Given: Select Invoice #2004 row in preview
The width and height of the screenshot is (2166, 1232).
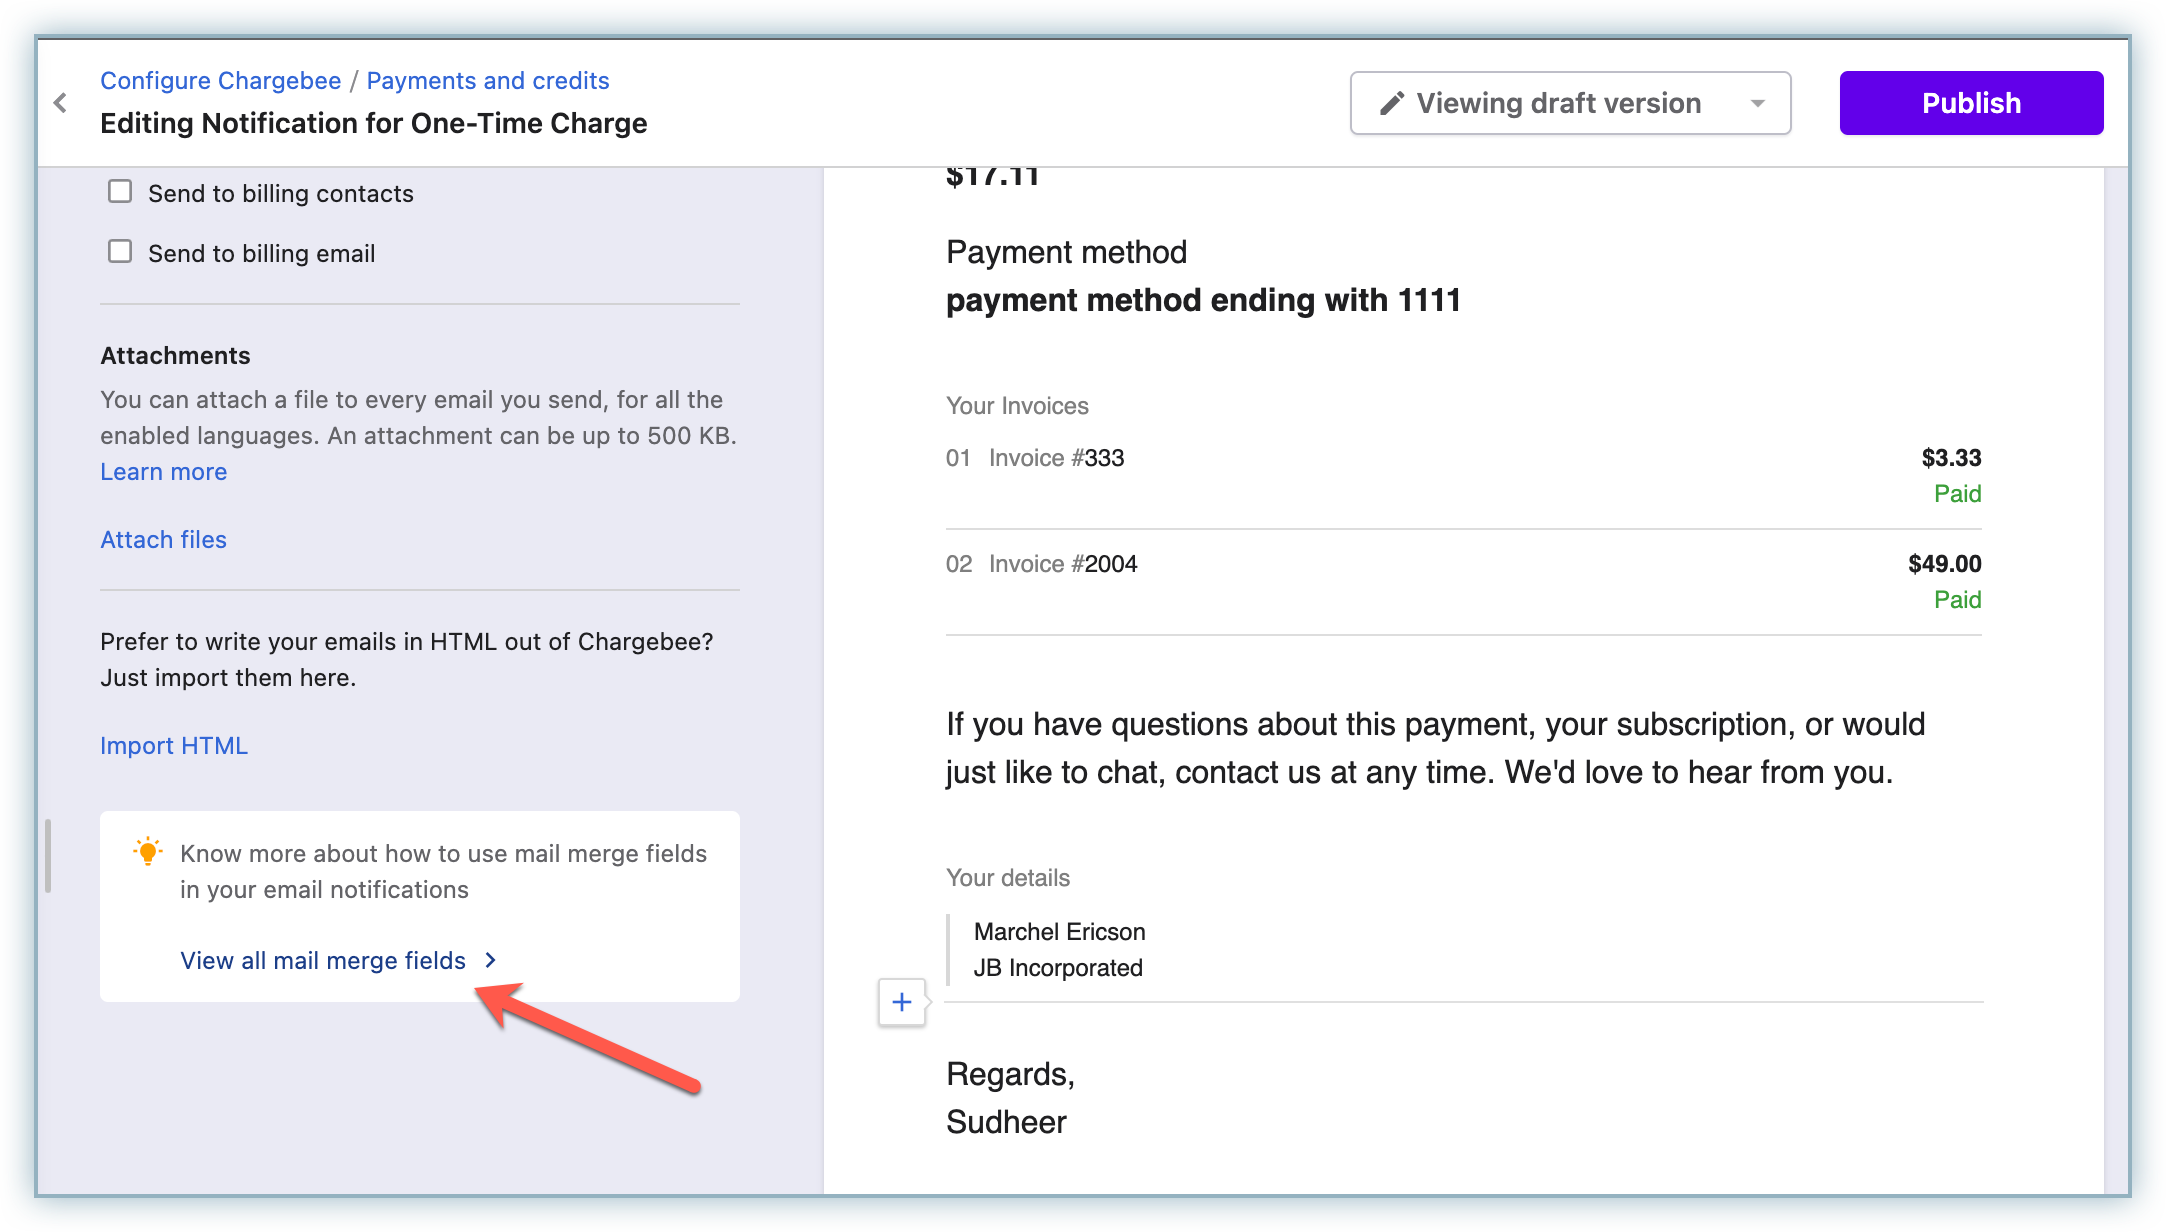Looking at the screenshot, I should 1062,564.
